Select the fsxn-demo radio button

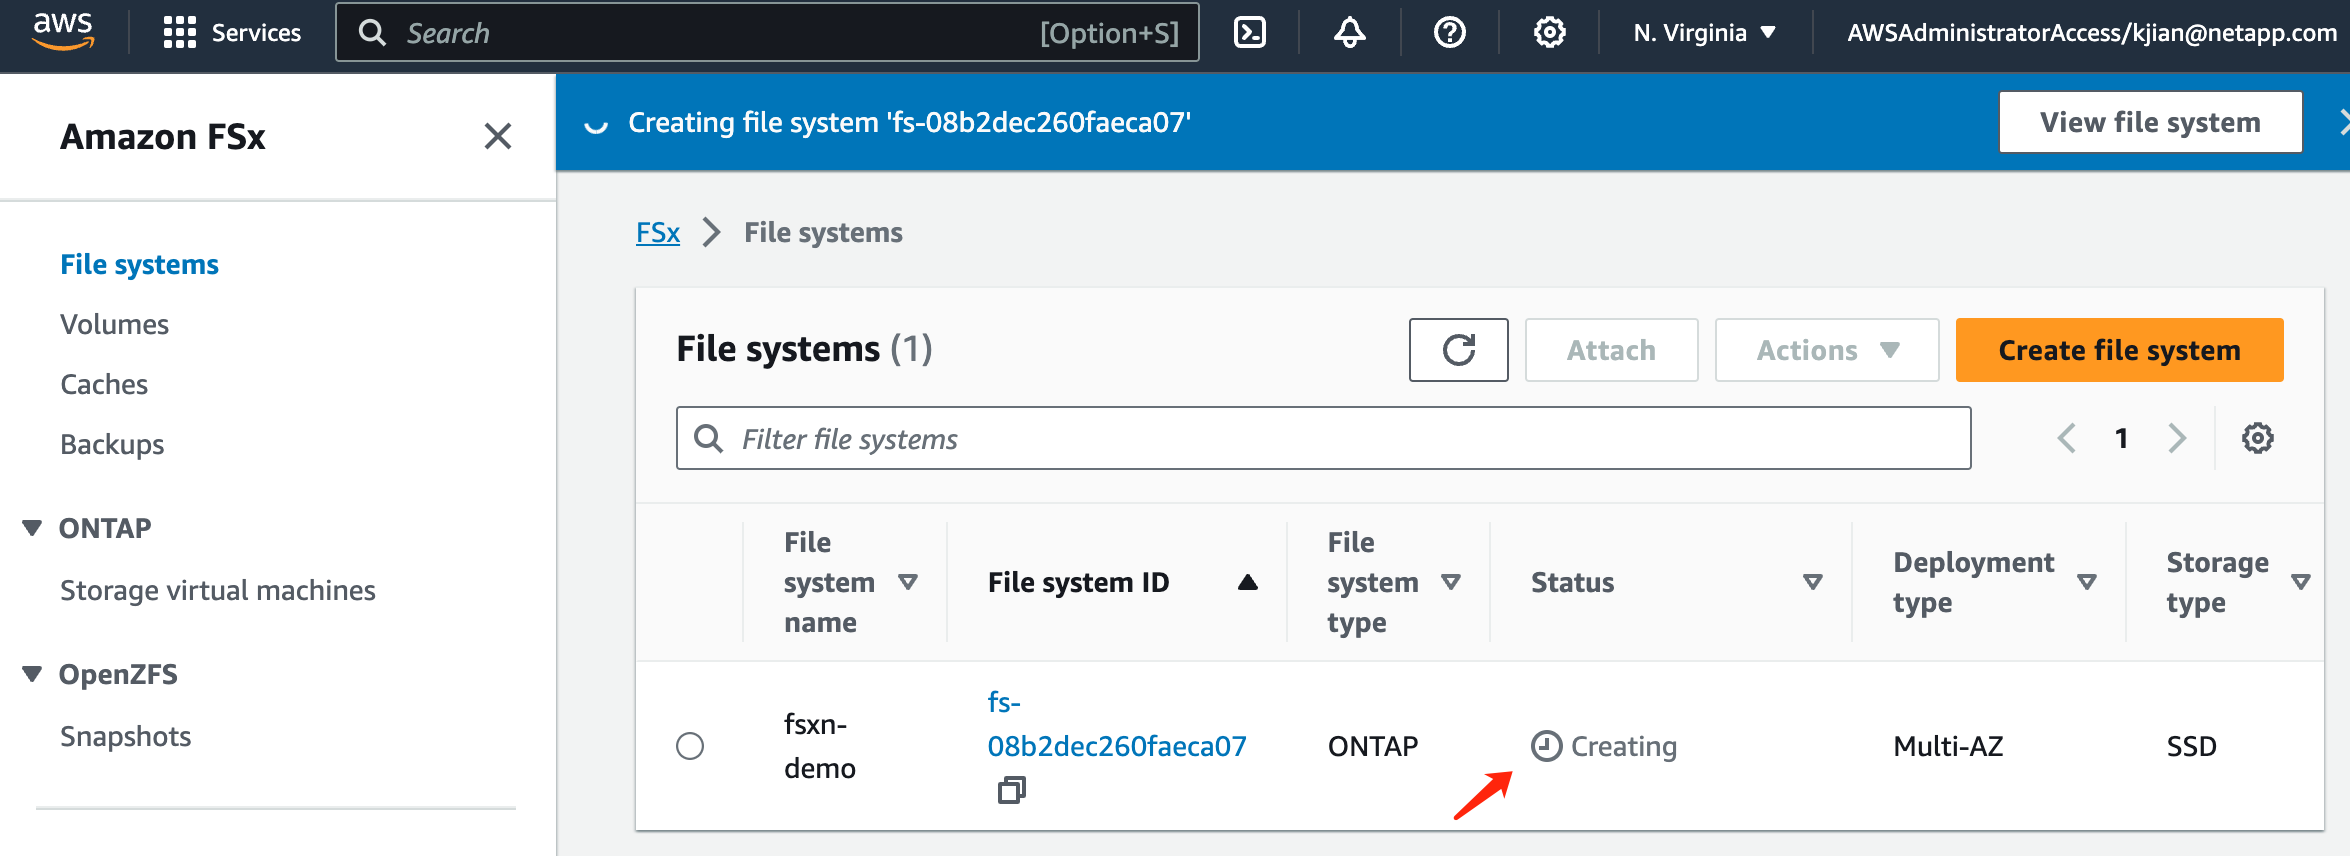(x=690, y=746)
